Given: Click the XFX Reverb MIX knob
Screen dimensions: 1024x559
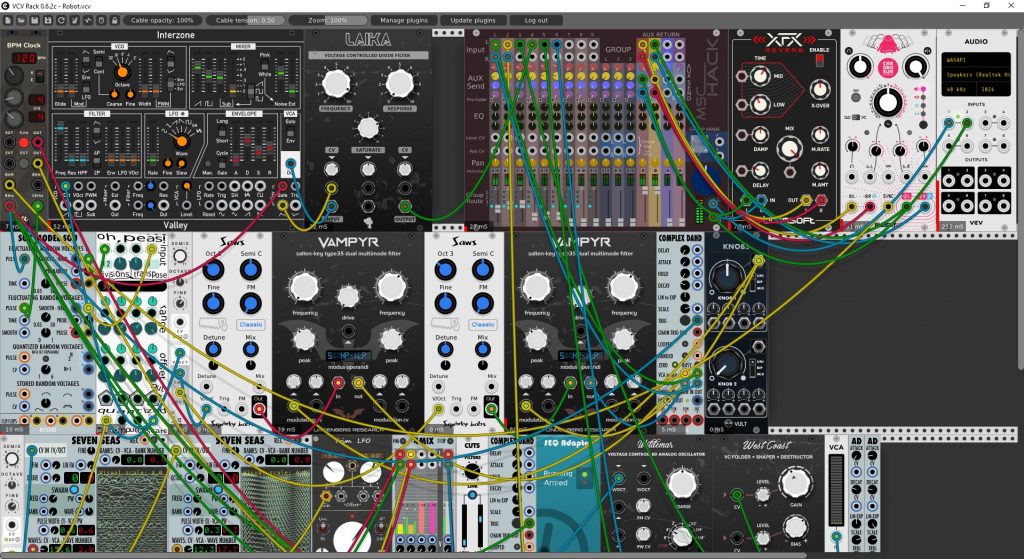Looking at the screenshot, I should click(x=790, y=149).
